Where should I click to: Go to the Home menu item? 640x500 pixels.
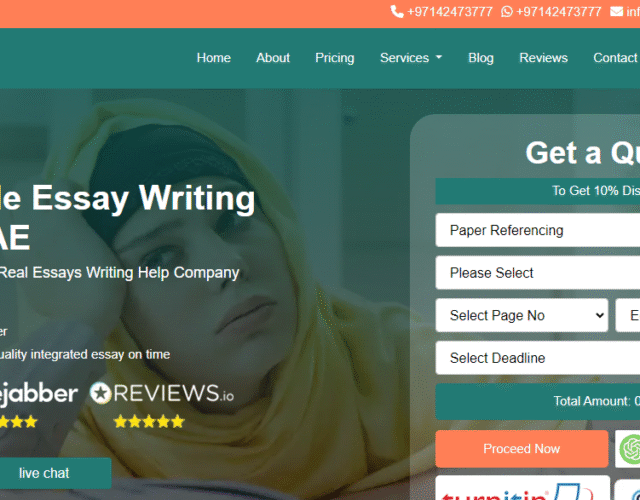pyautogui.click(x=213, y=58)
